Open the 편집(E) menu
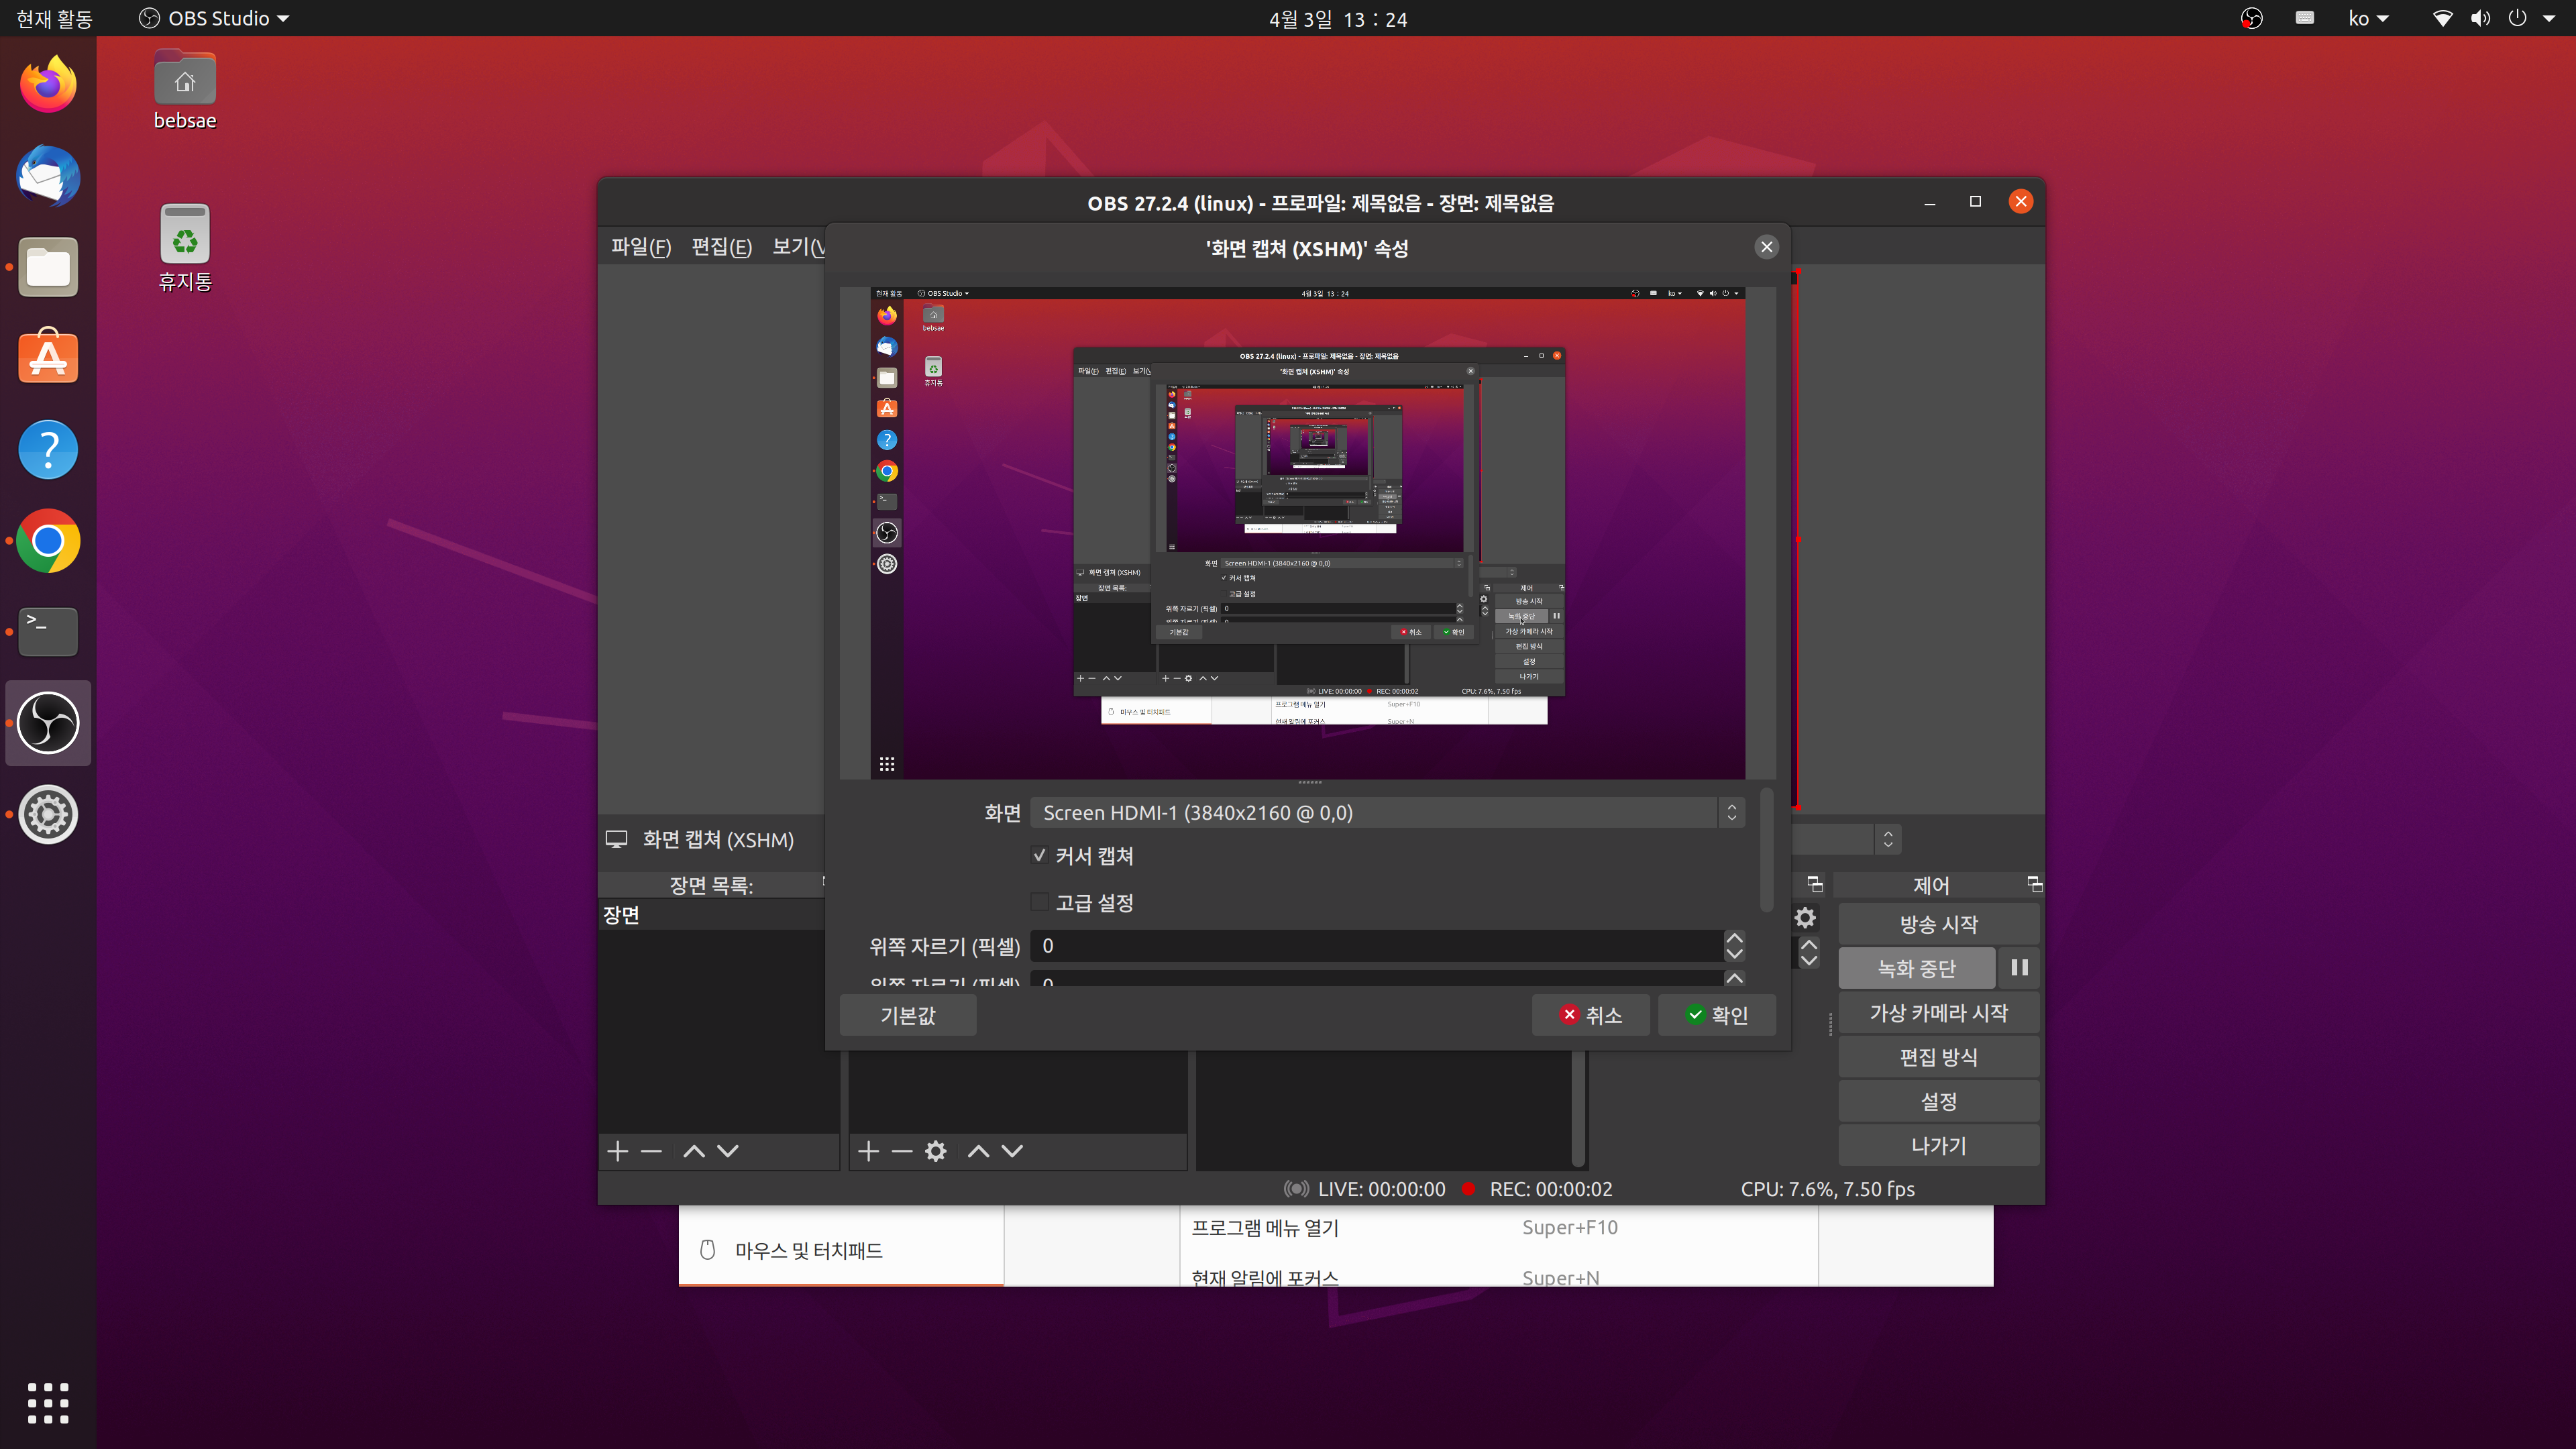This screenshot has height=1449, width=2576. (x=721, y=246)
